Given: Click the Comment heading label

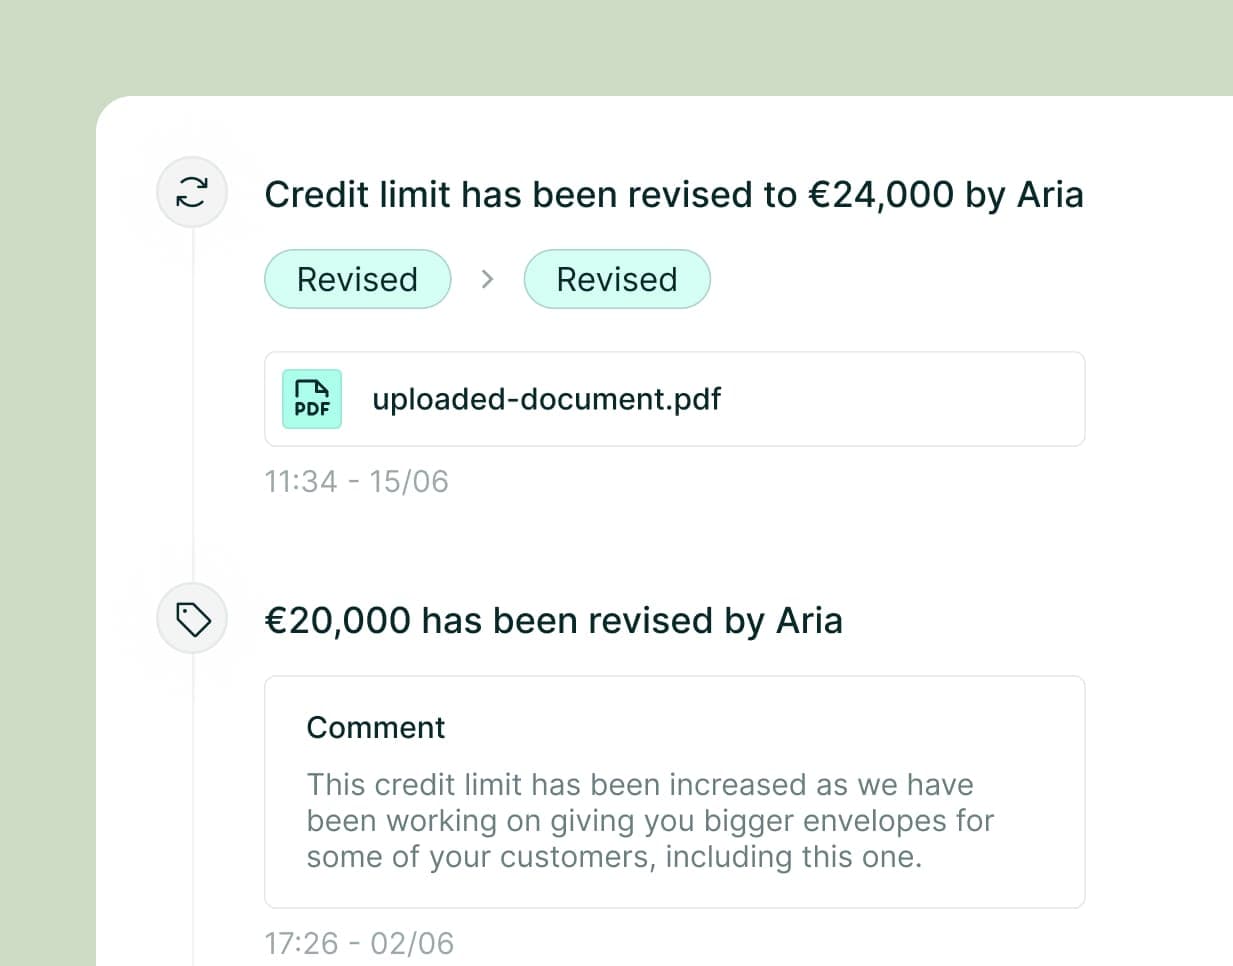Looking at the screenshot, I should click(x=375, y=727).
